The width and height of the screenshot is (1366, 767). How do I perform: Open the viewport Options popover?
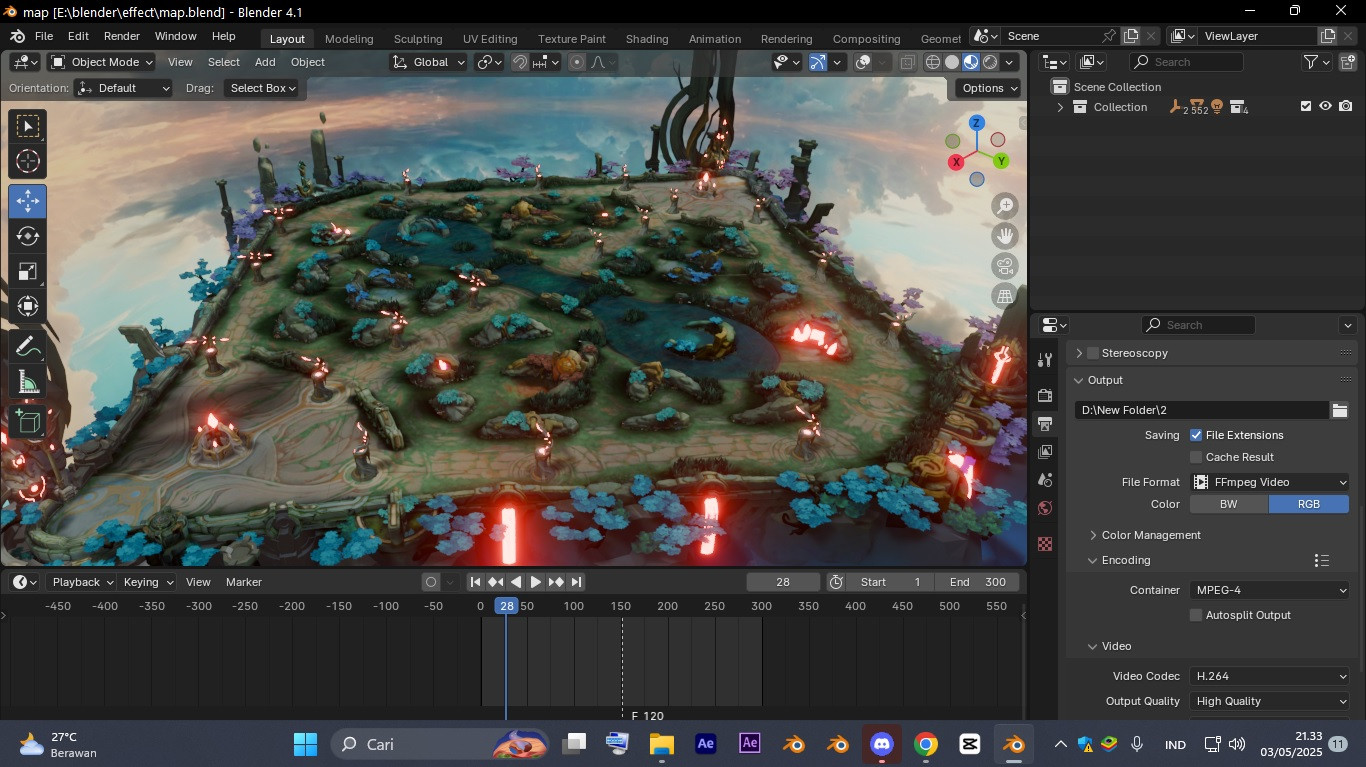click(x=990, y=88)
